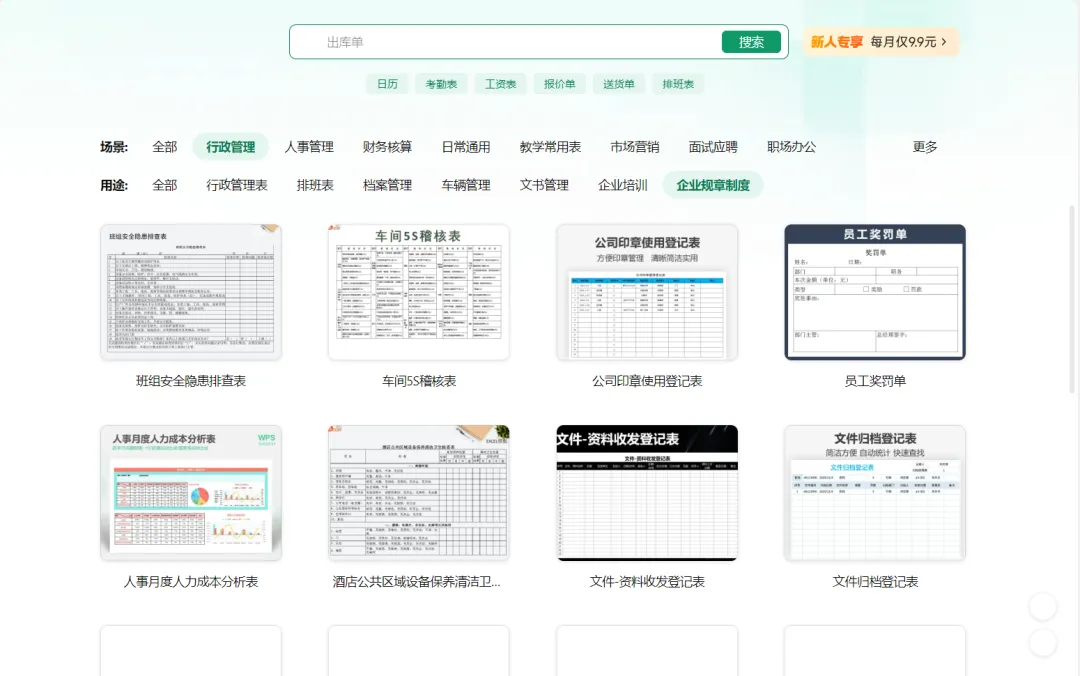Choose the 财务核算 scene filter
1080x676 pixels.
pos(387,147)
